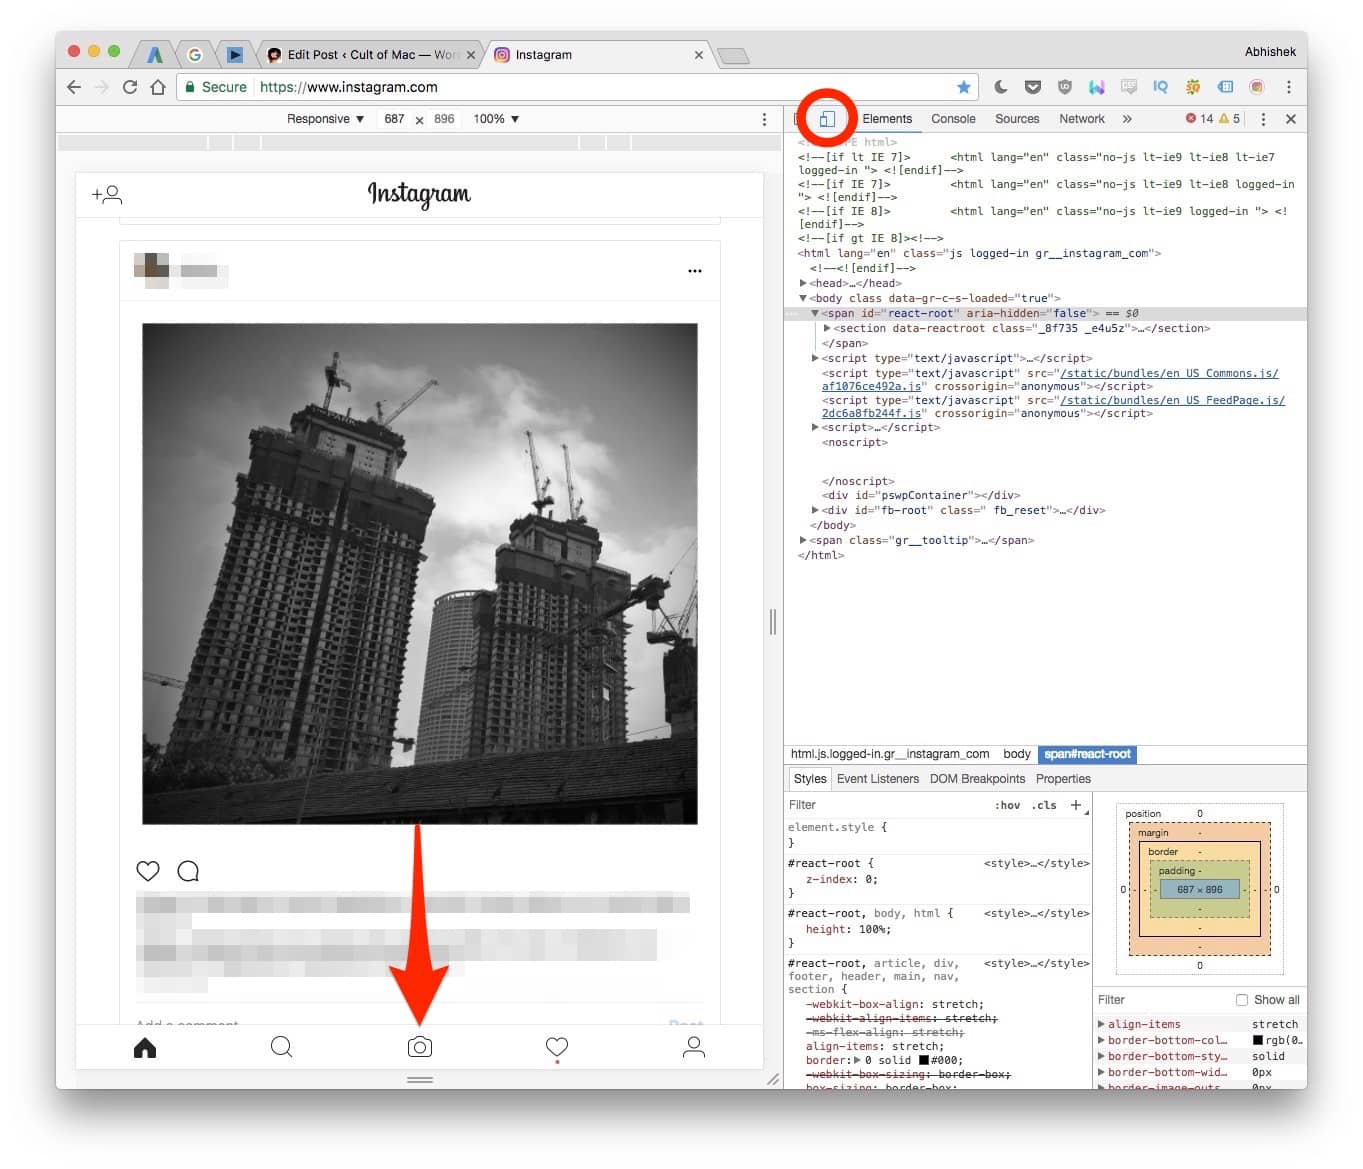Expand the head element node
Viewport: 1363px width, 1169px height.
pos(804,283)
